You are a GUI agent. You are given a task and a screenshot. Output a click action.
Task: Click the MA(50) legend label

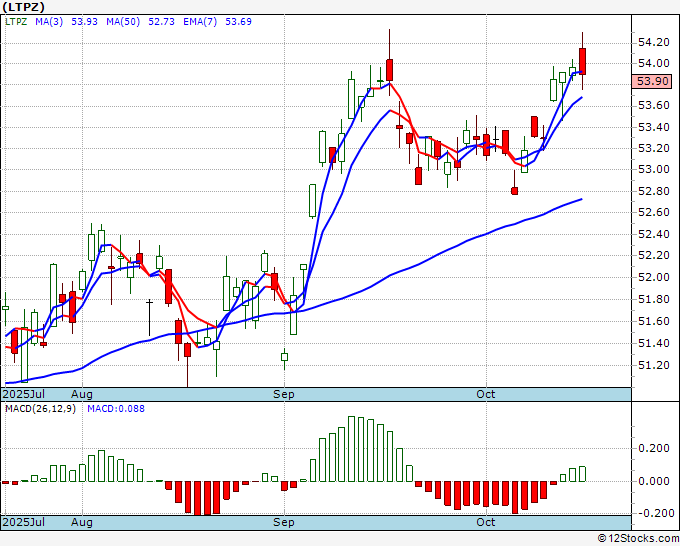(x=123, y=22)
